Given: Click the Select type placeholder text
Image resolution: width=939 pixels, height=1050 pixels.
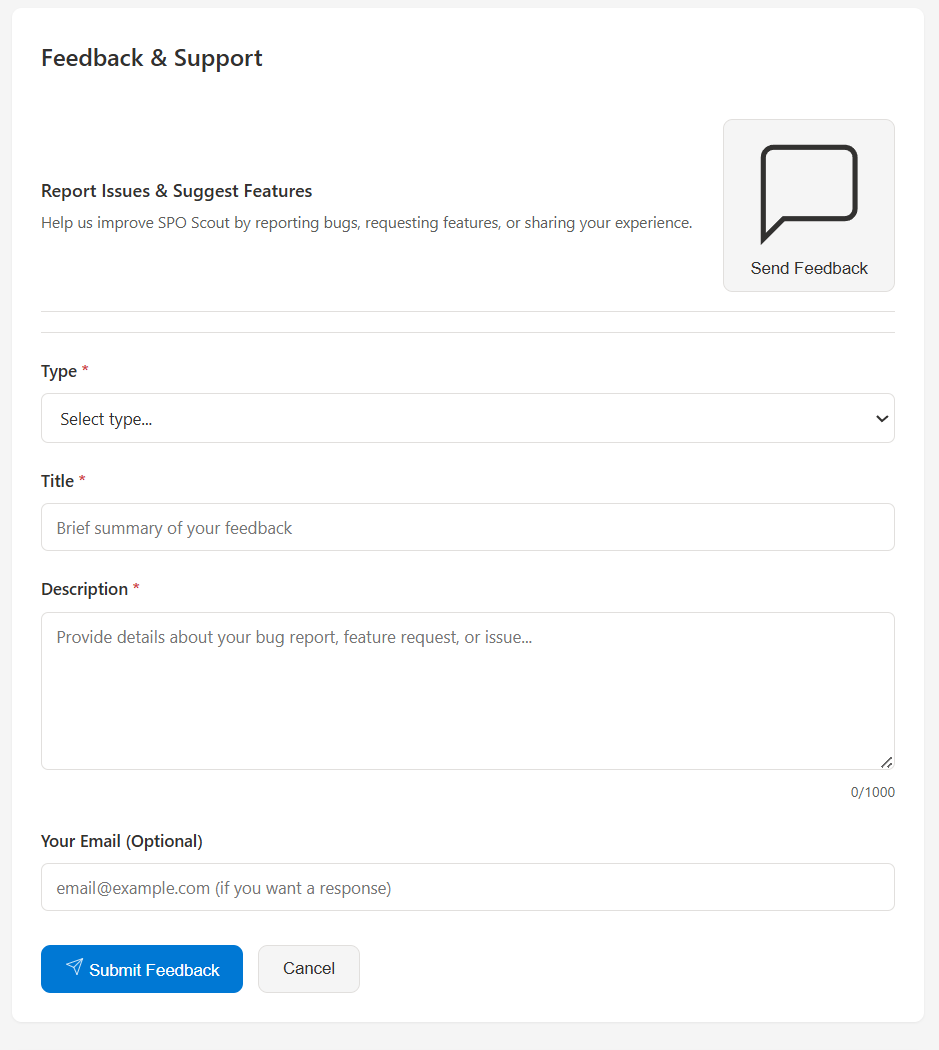Looking at the screenshot, I should [x=106, y=418].
